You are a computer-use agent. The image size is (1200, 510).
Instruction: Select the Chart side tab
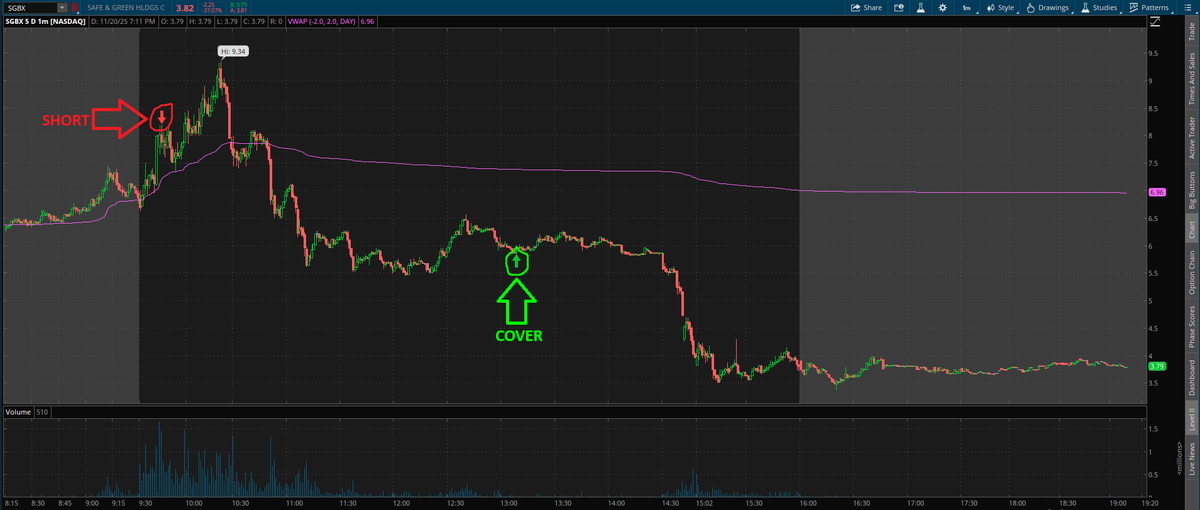pyautogui.click(x=1191, y=229)
